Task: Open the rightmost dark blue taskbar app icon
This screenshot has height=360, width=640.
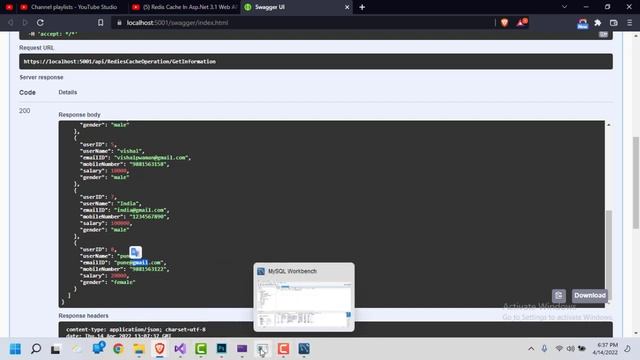Action: 304,349
